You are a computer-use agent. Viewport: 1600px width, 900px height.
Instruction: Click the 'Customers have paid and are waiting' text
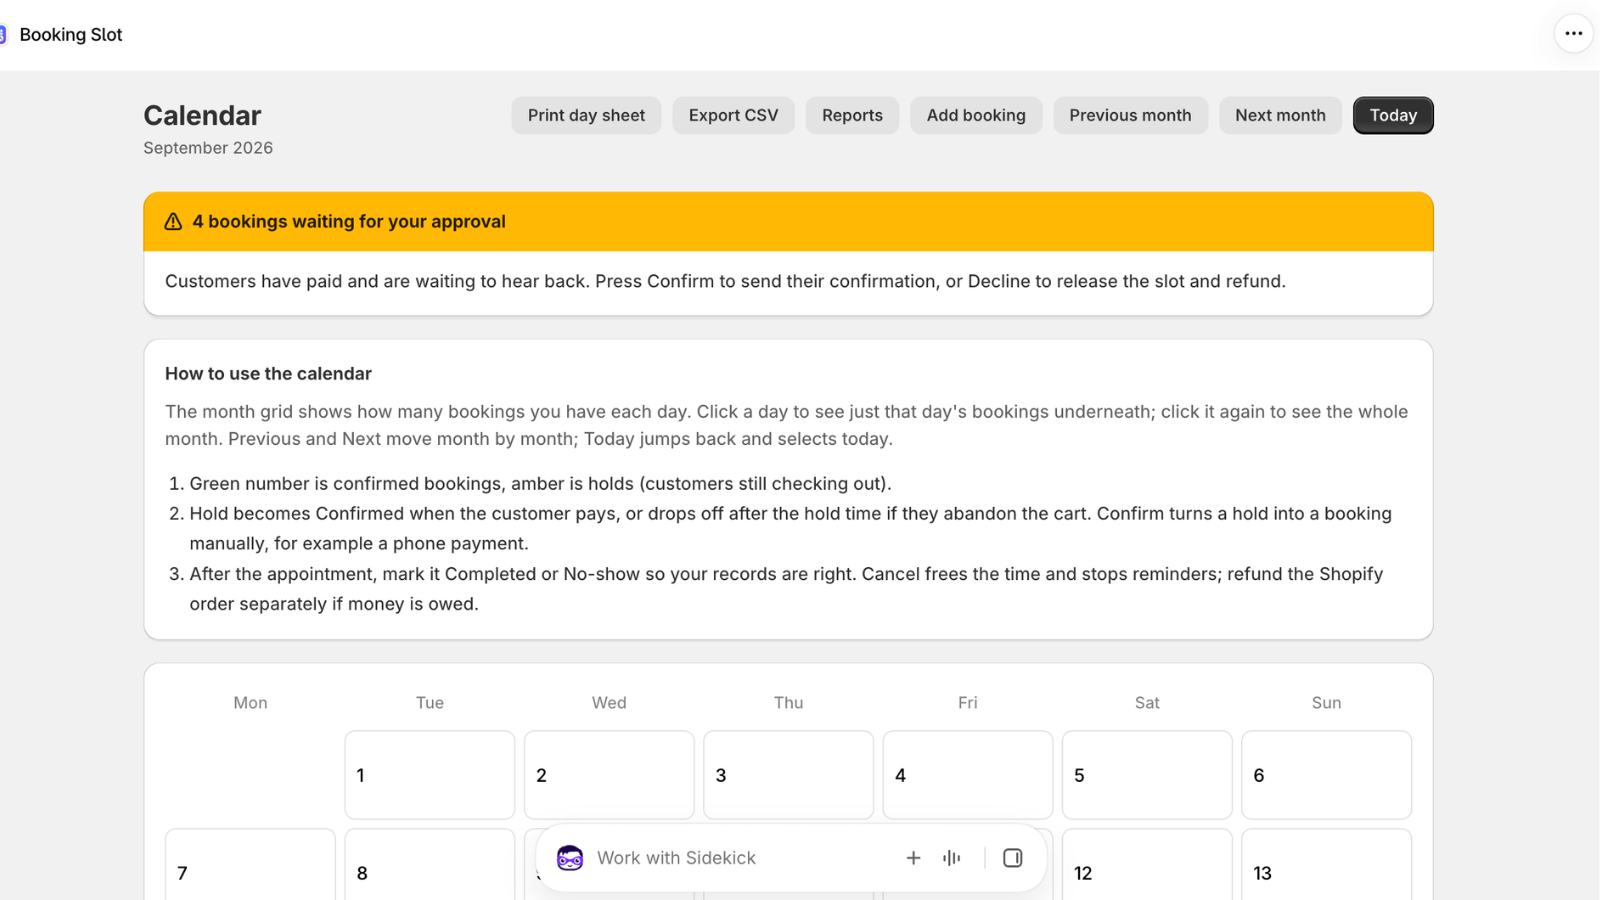click(x=725, y=282)
